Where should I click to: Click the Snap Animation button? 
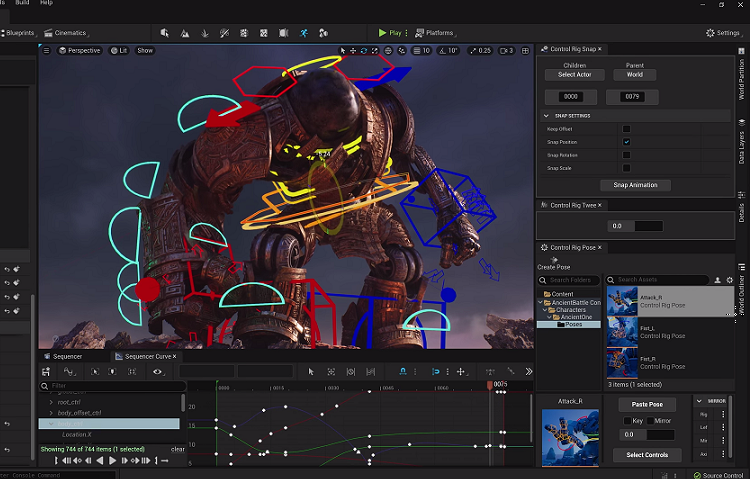point(635,185)
